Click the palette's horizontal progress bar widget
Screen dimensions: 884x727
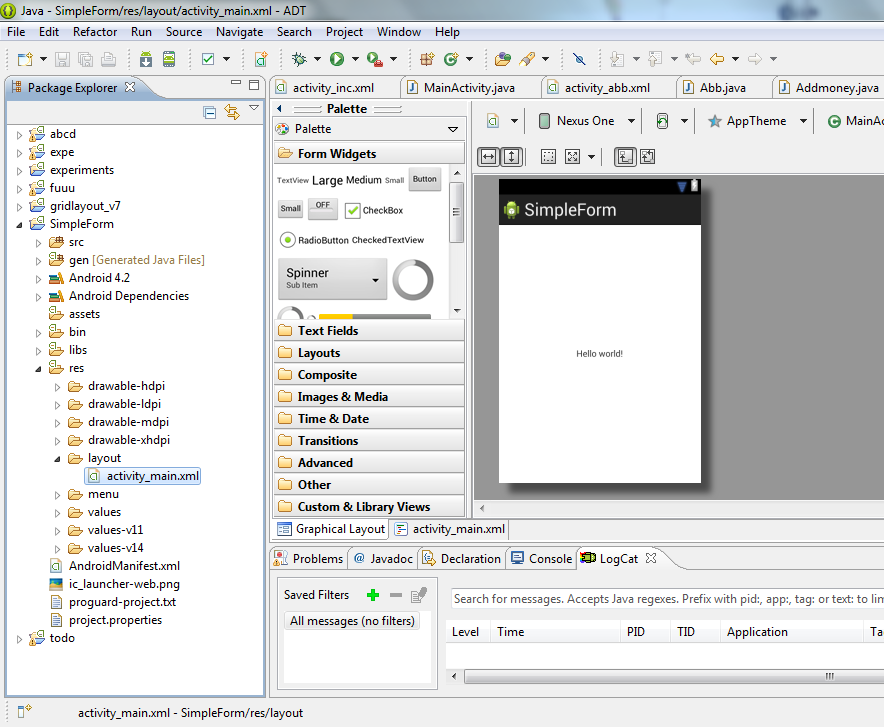(374, 317)
